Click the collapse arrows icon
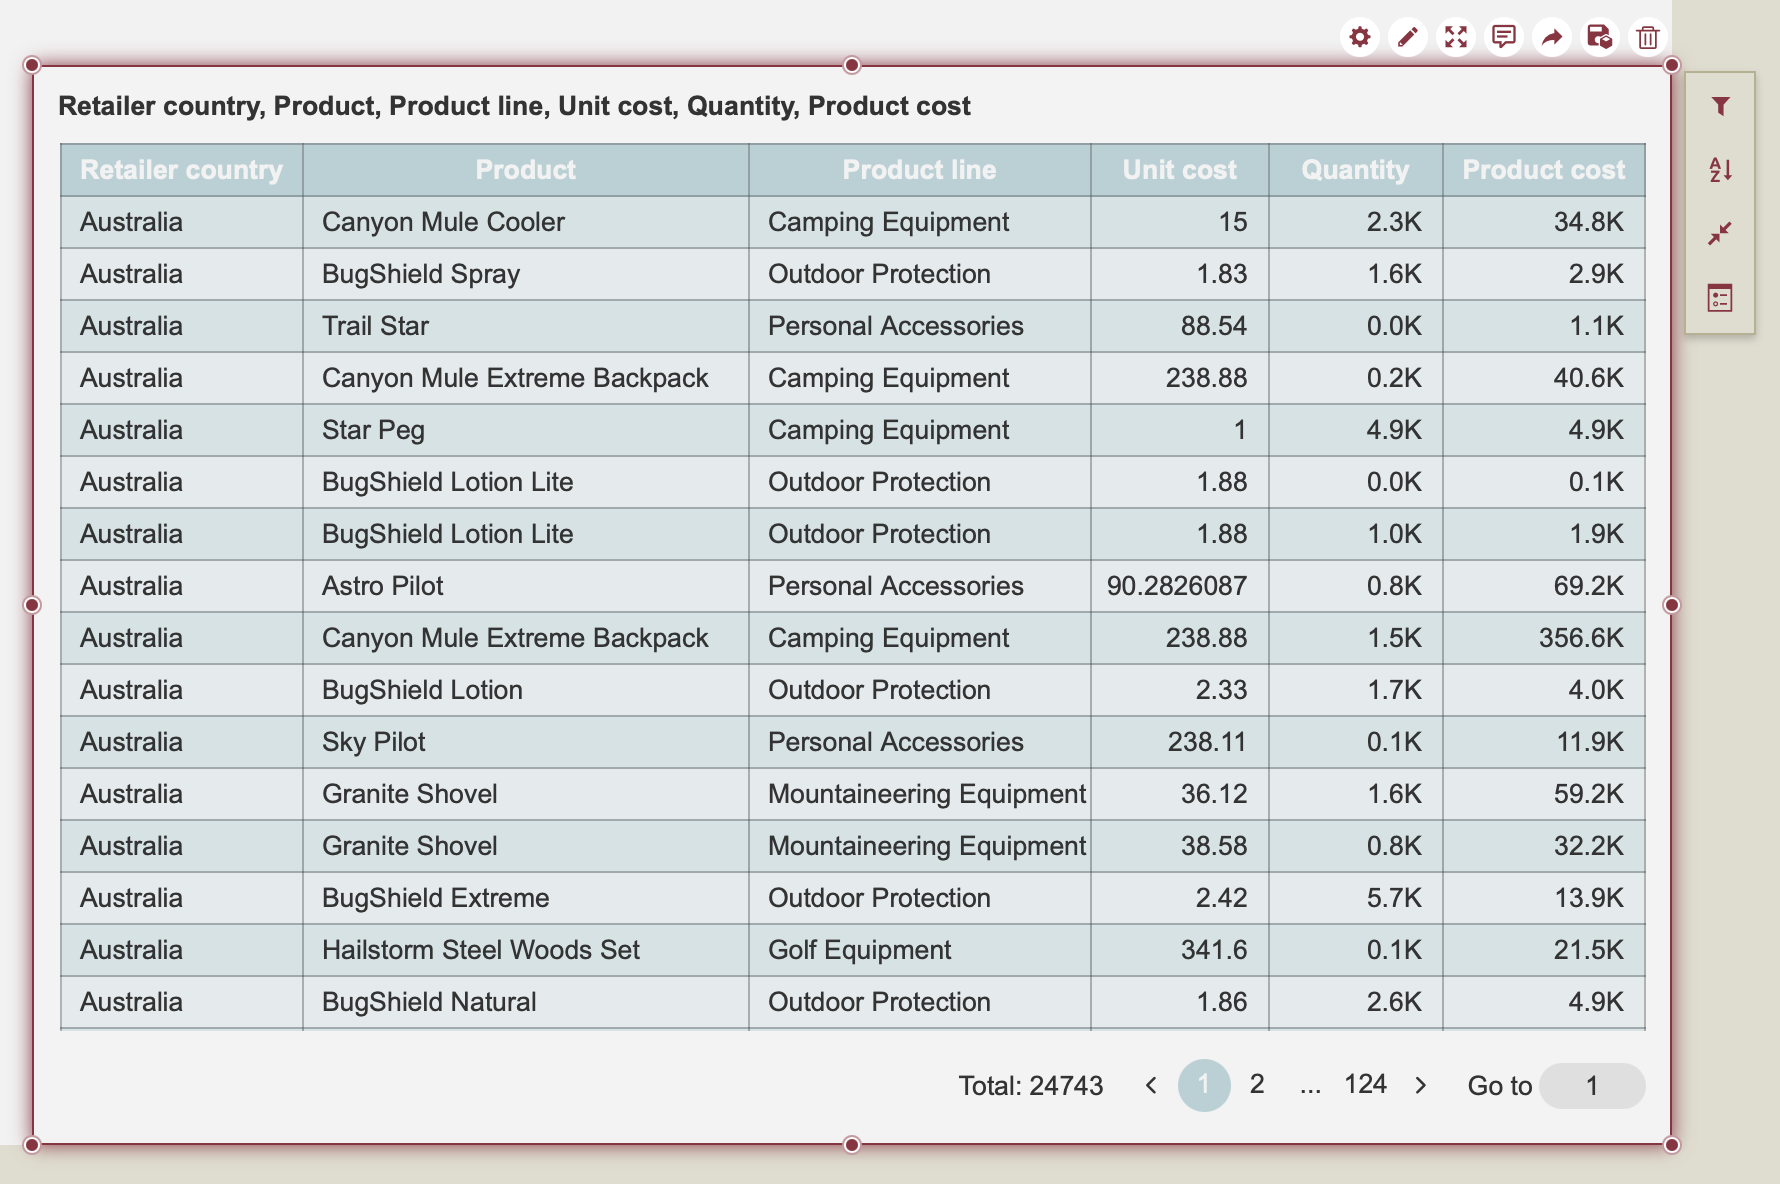Image resolution: width=1780 pixels, height=1184 pixels. pyautogui.click(x=1720, y=234)
